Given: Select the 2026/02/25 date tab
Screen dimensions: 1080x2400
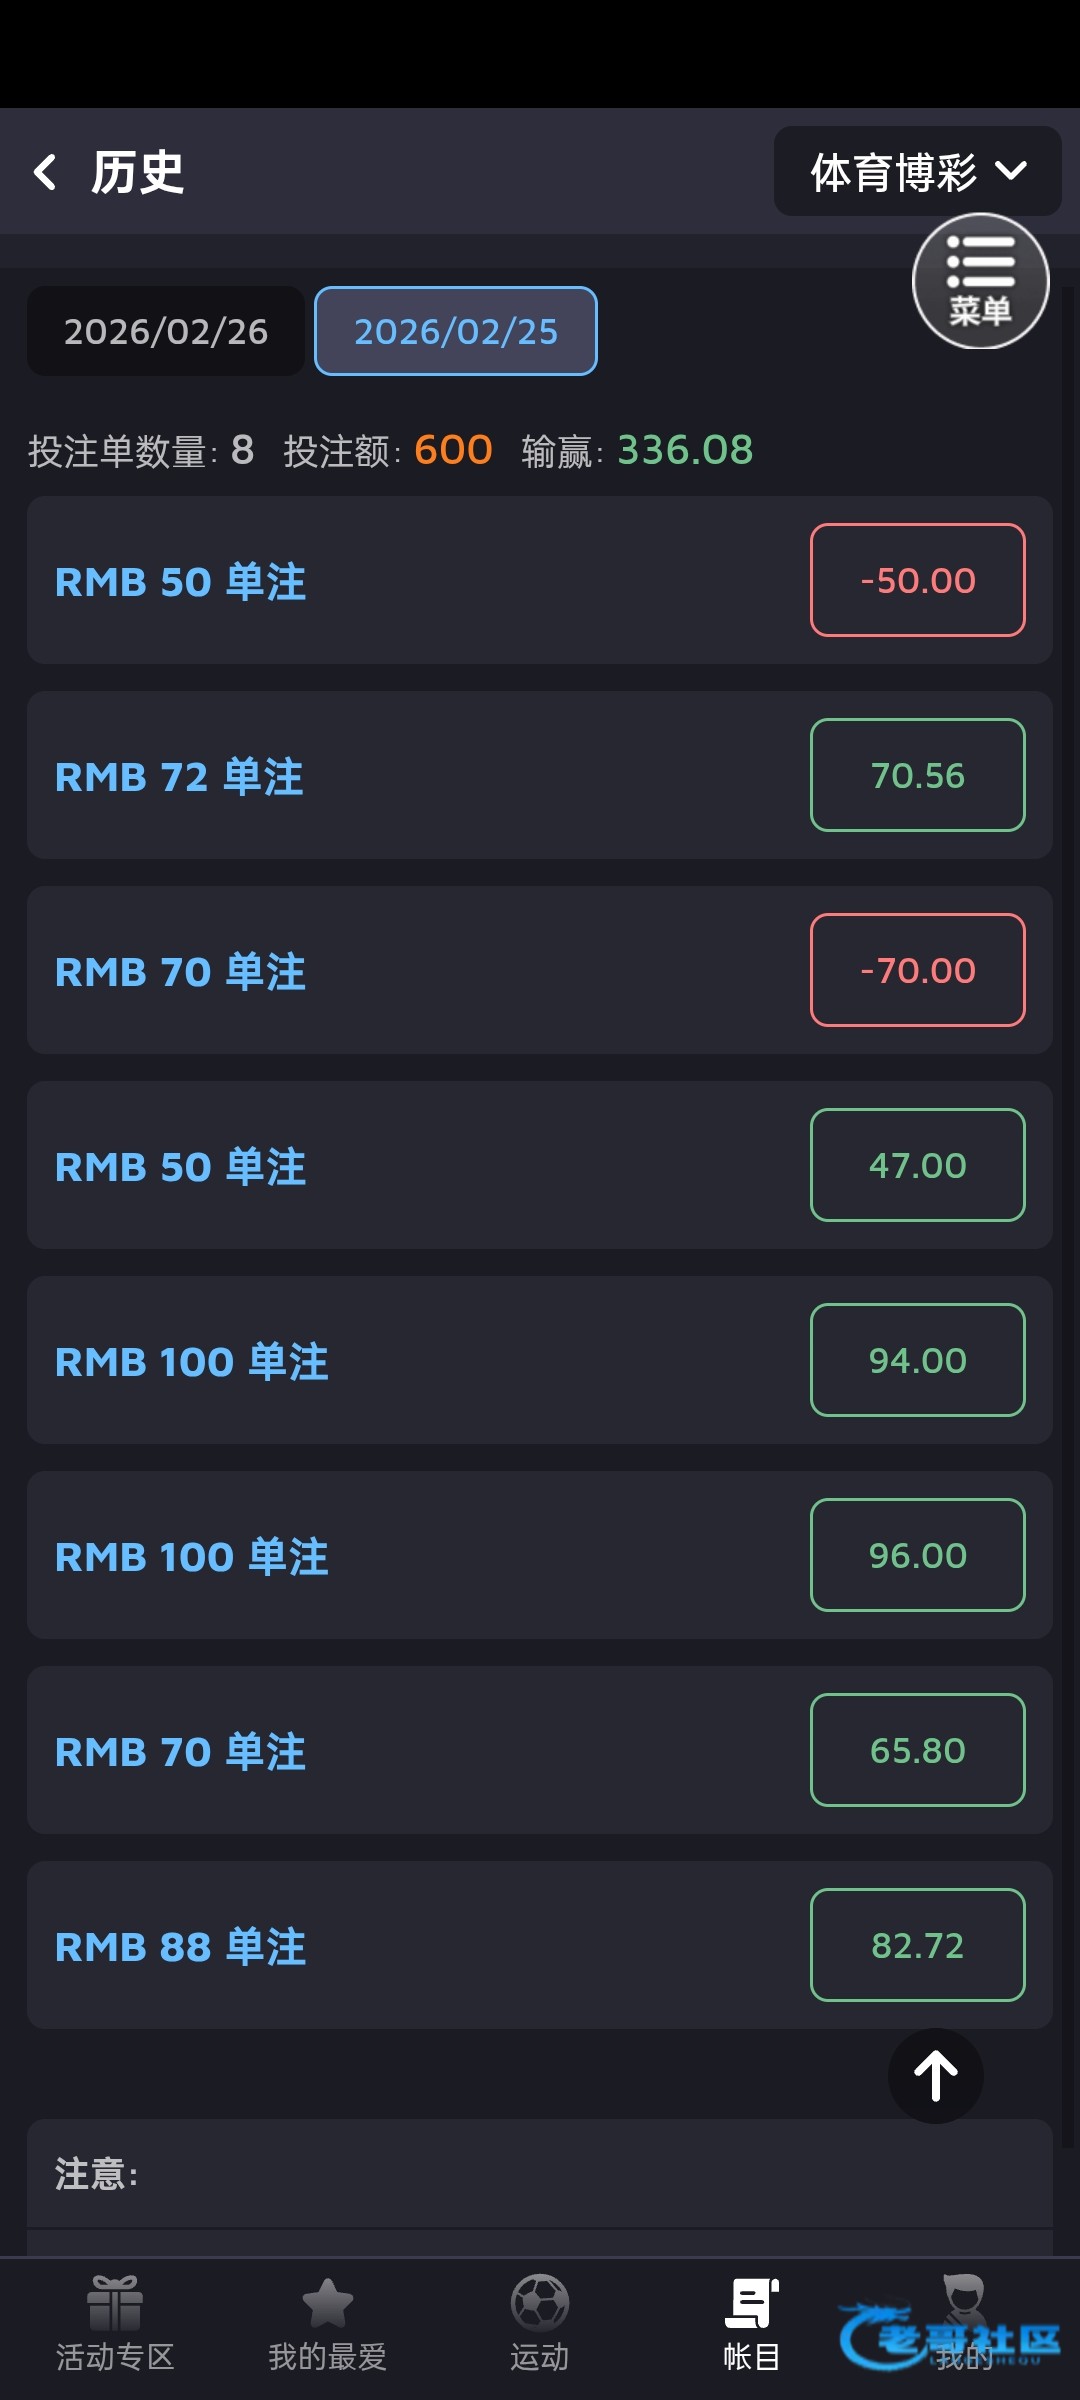Looking at the screenshot, I should (x=456, y=331).
